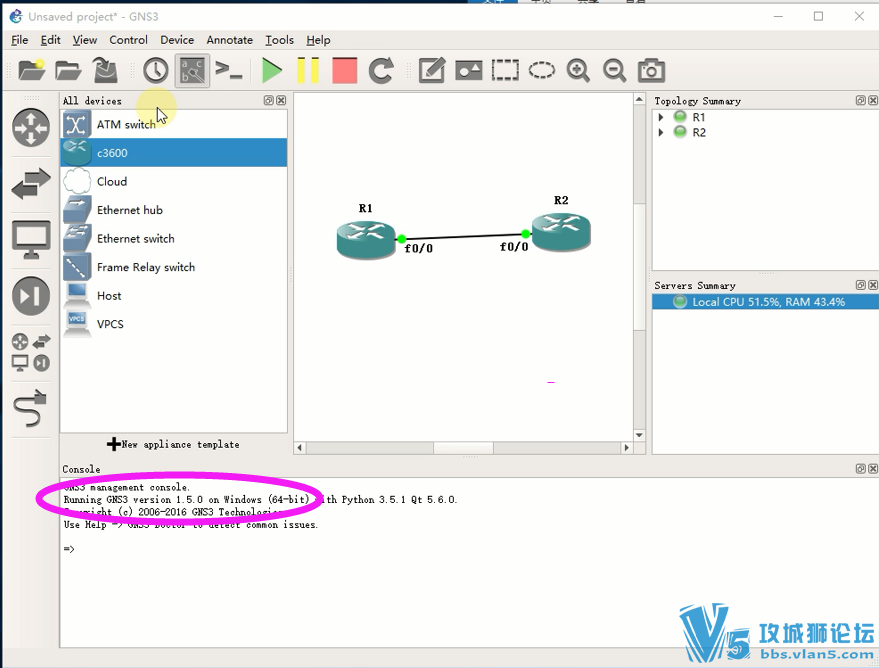Close the All devices panel
Viewport: 879px width, 668px height.
pos(281,100)
